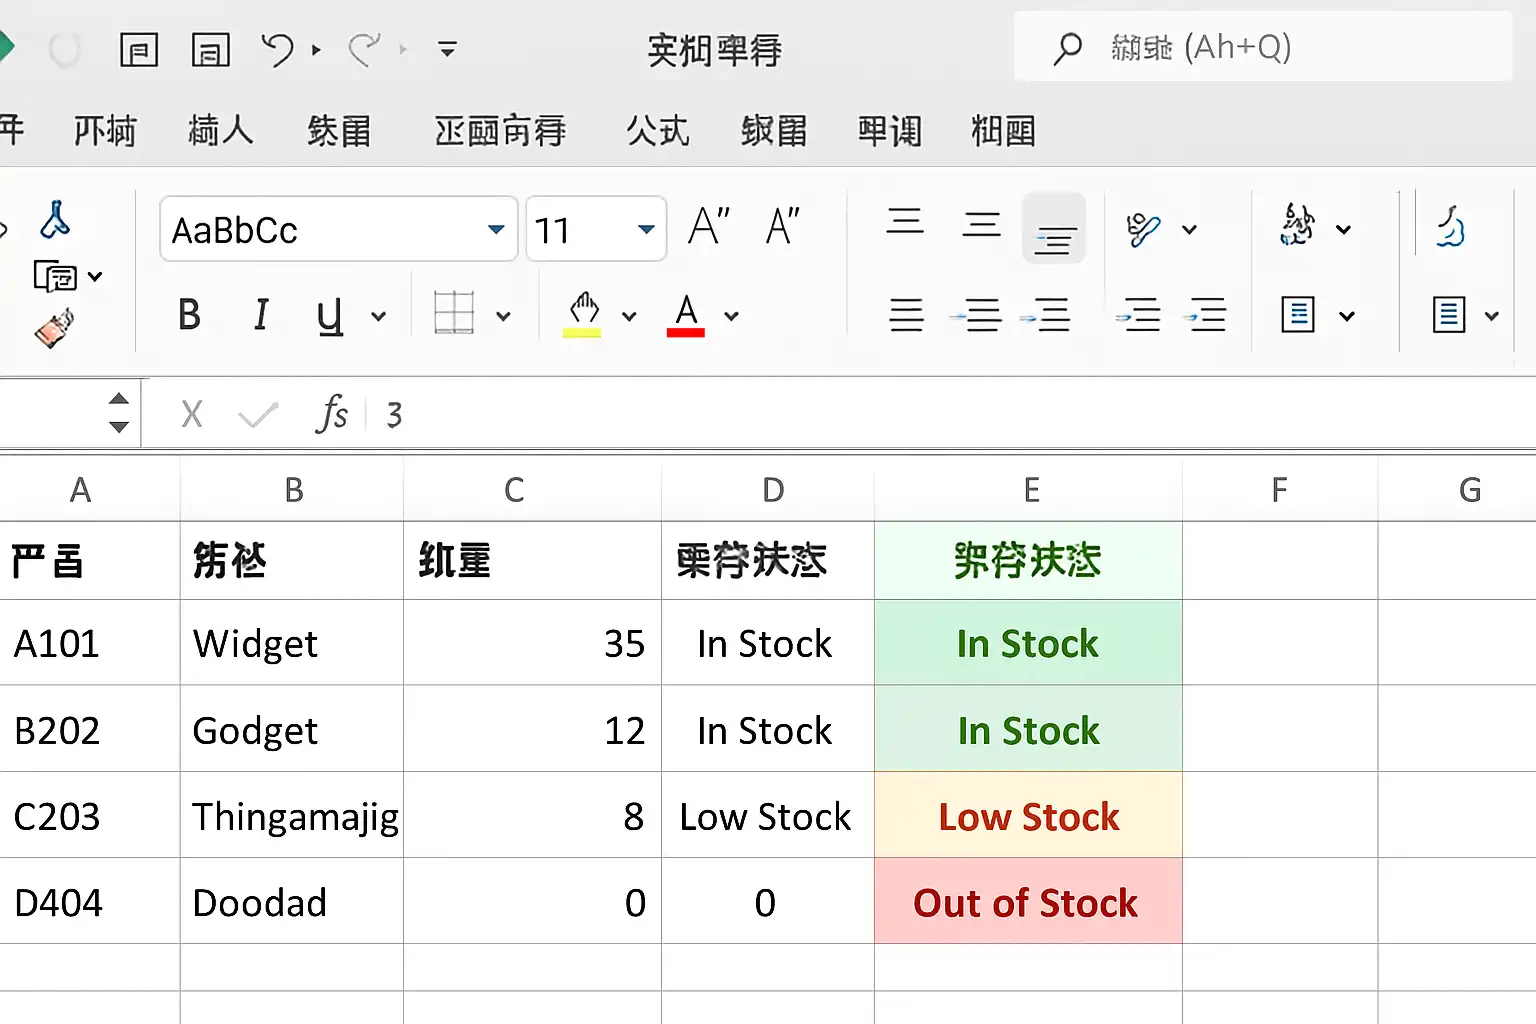Select column E header
This screenshot has width=1536, height=1024.
tap(1031, 490)
